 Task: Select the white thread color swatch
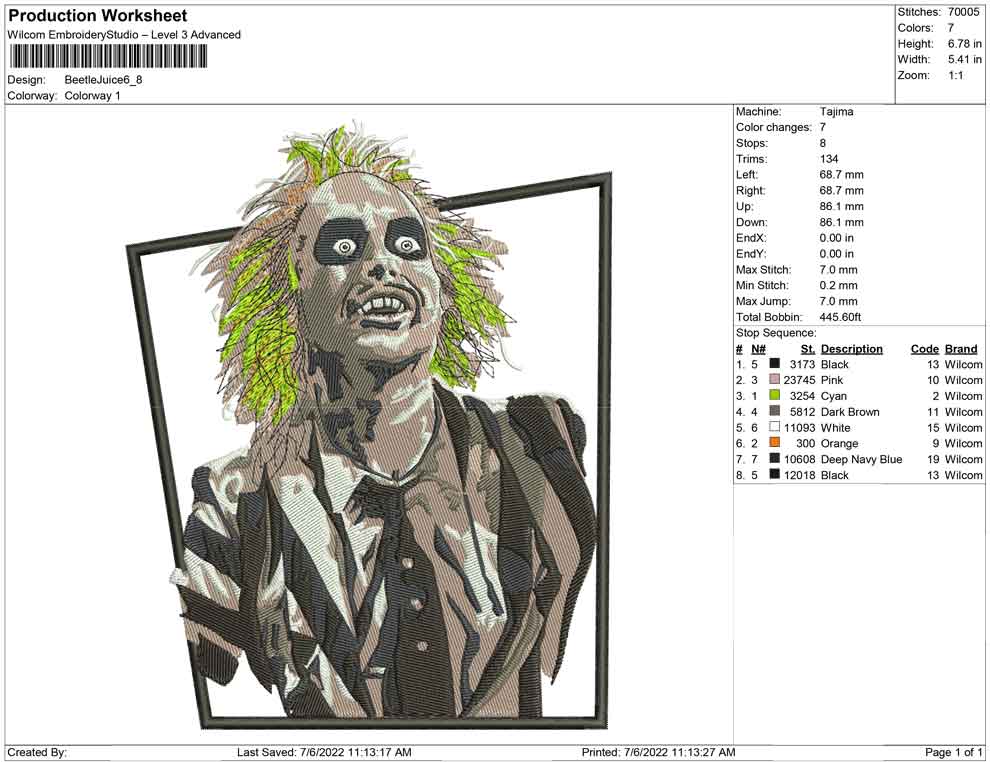coord(775,428)
